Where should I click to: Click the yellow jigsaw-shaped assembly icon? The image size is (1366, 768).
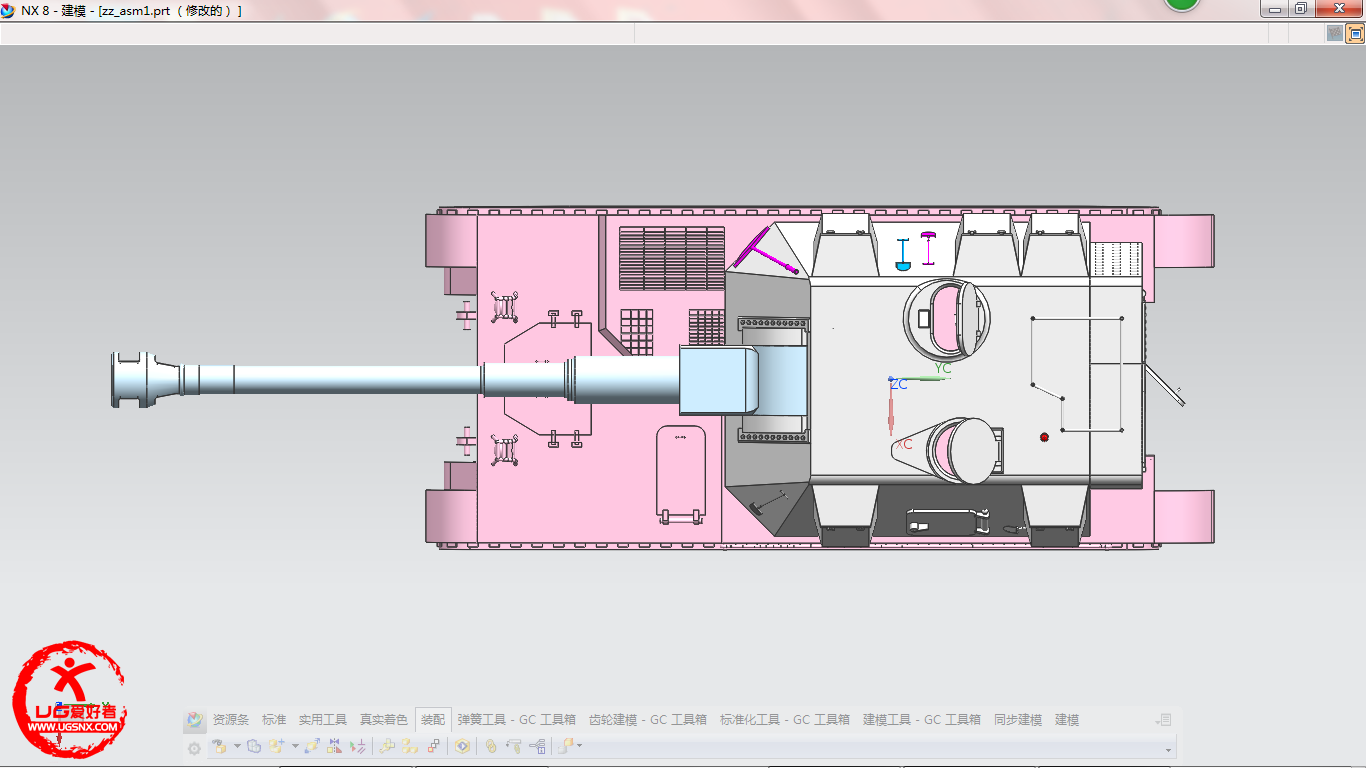(387, 746)
